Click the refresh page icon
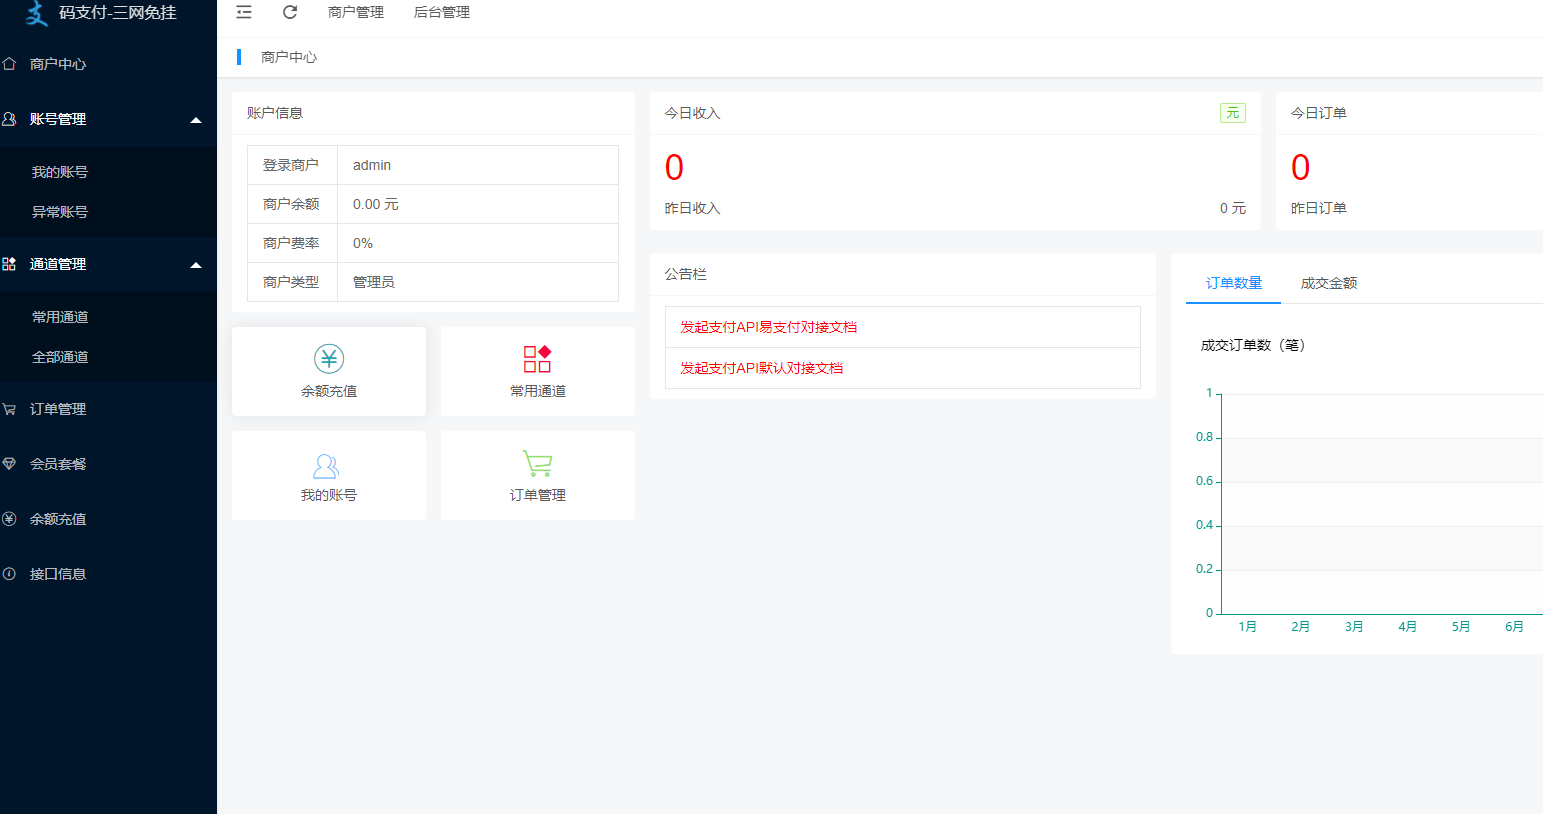This screenshot has width=1543, height=814. pyautogui.click(x=290, y=12)
